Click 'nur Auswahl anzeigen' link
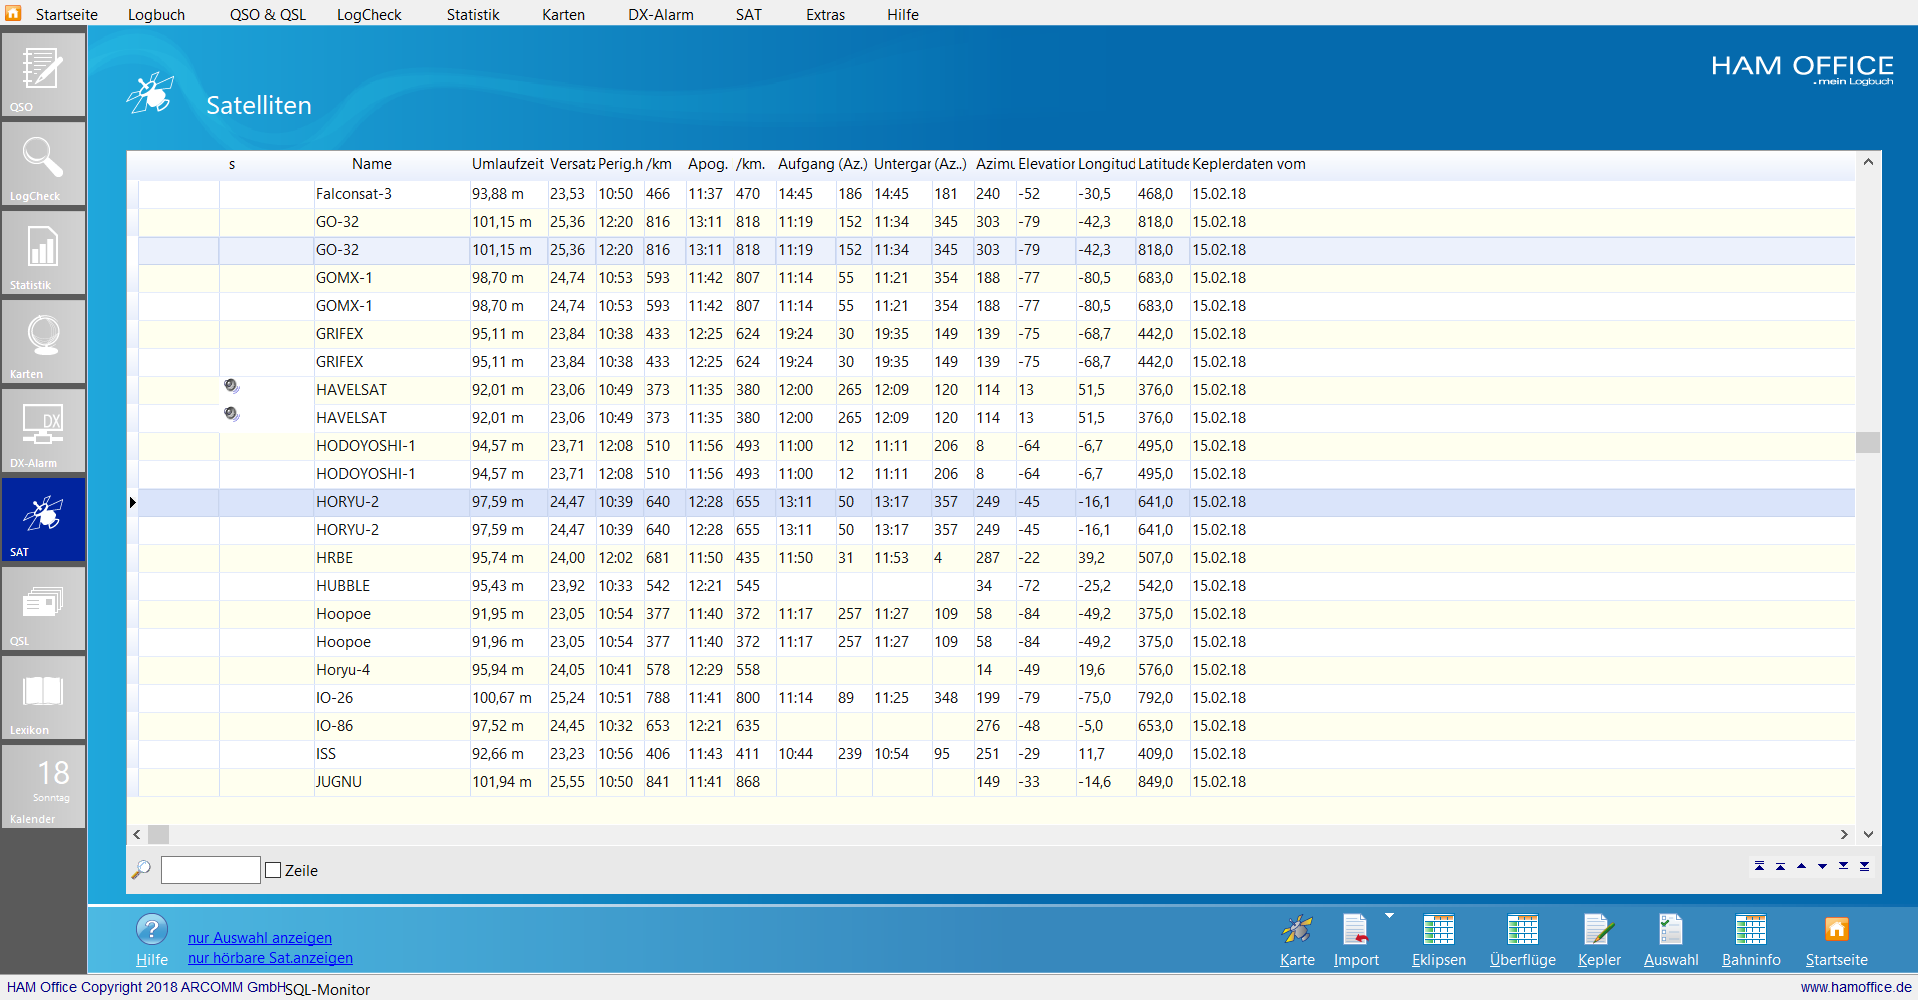Image resolution: width=1918 pixels, height=1001 pixels. [x=260, y=938]
